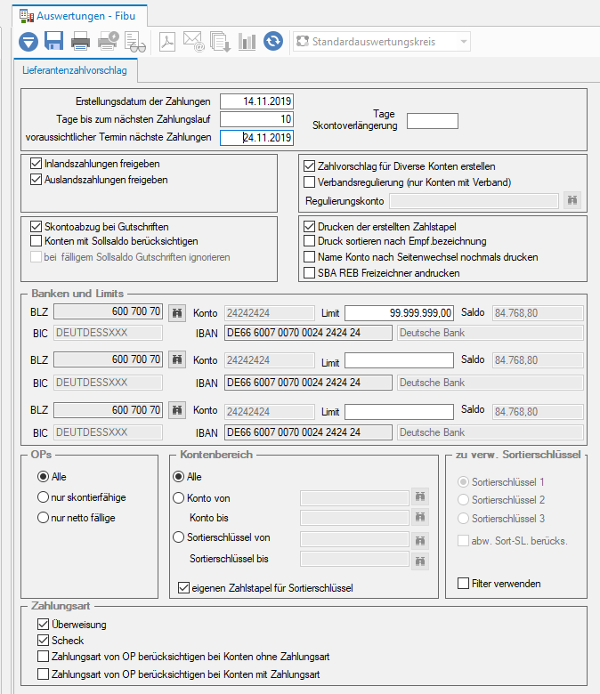Toggle Zahlvorschlag für Diverse Konten erstellen
The width and height of the screenshot is (600, 694).
pos(309,166)
